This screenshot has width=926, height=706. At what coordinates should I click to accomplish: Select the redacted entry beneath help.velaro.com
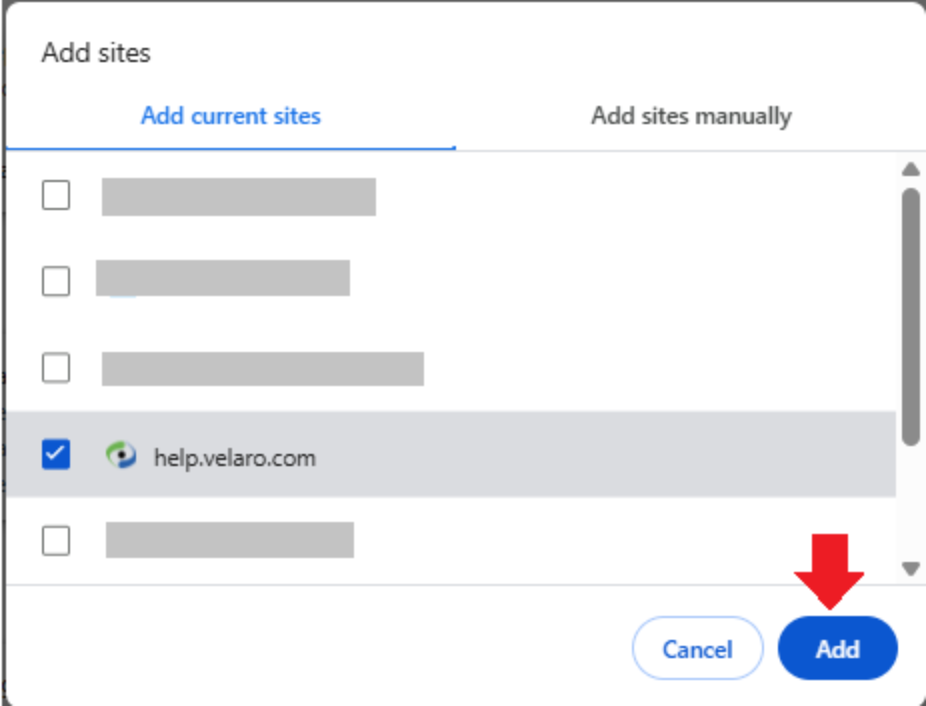[x=230, y=540]
